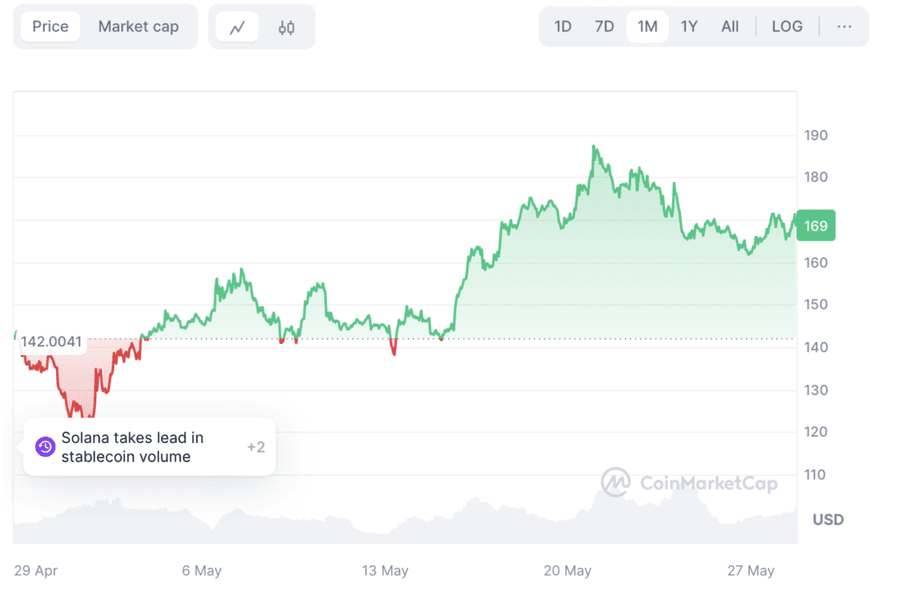The height and width of the screenshot is (597, 900).
Task: Switch to the Market cap tab
Action: (x=138, y=27)
